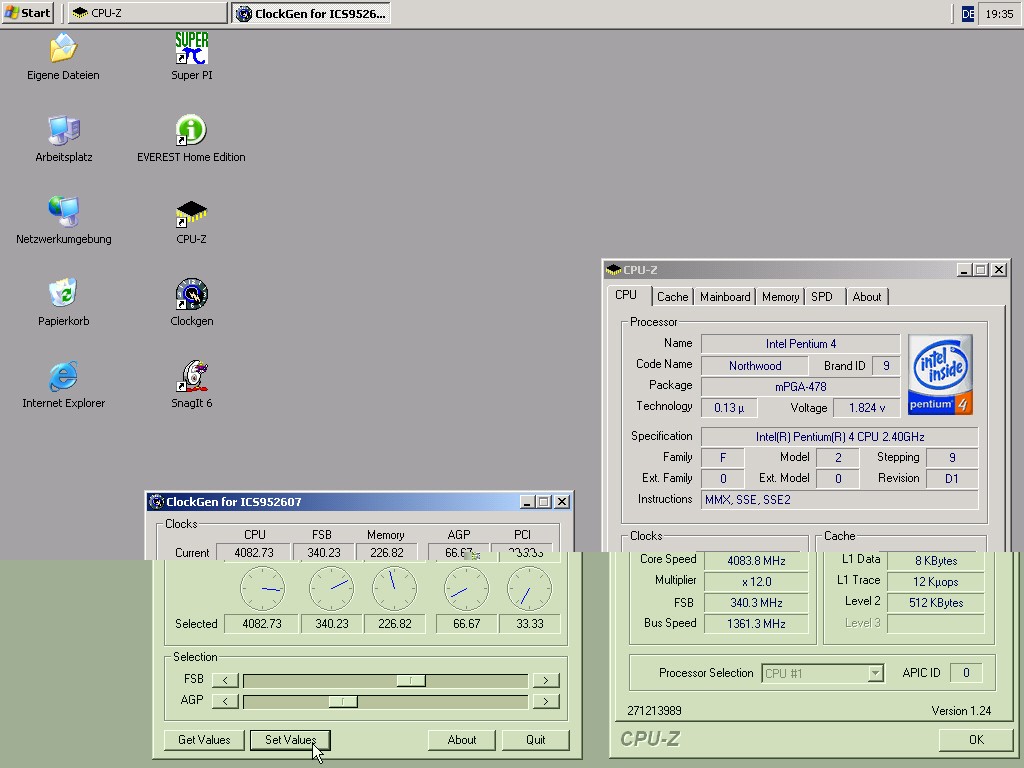Open the Mainboard tab in CPU-Z

click(725, 297)
